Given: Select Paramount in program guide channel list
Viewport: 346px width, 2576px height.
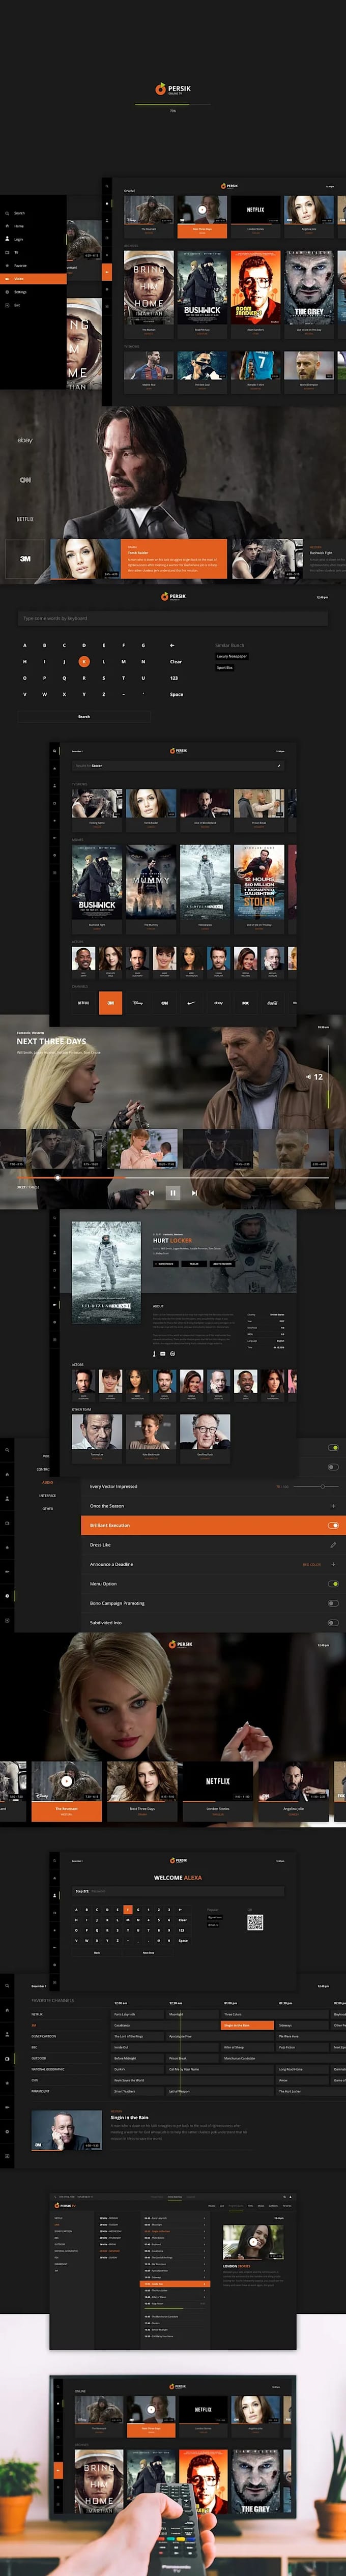Looking at the screenshot, I should [40, 2091].
